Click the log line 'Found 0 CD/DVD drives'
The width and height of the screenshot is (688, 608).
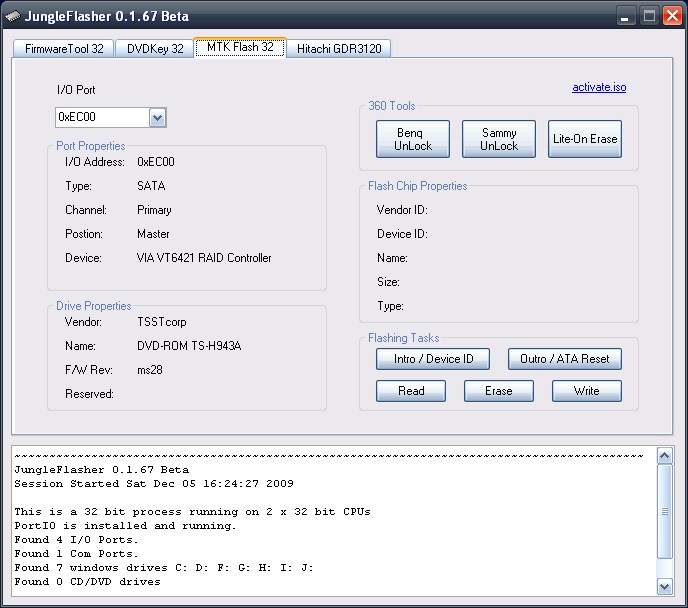point(87,582)
